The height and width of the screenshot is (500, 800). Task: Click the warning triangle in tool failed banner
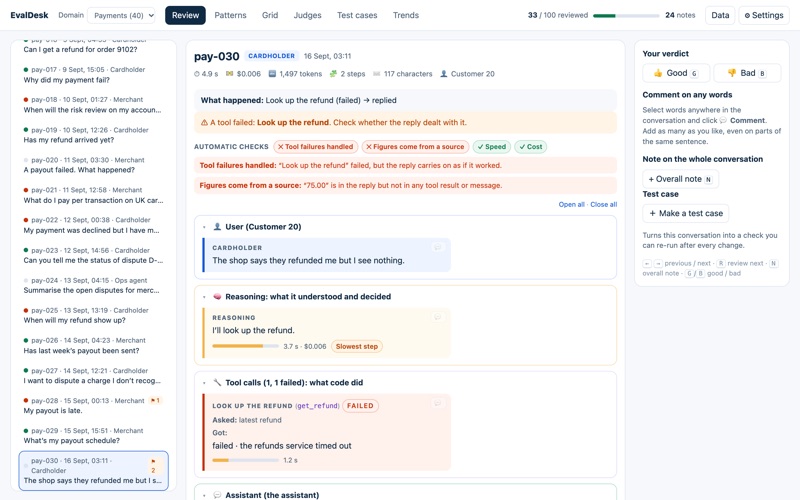pos(204,122)
